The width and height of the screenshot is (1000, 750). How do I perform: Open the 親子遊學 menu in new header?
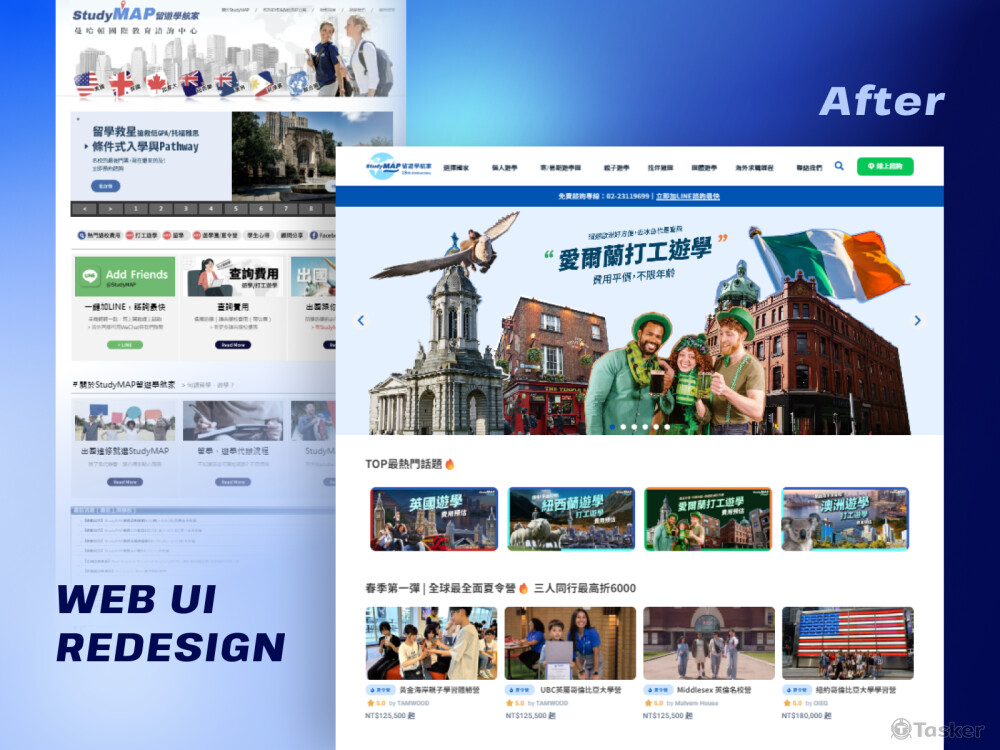coord(616,168)
